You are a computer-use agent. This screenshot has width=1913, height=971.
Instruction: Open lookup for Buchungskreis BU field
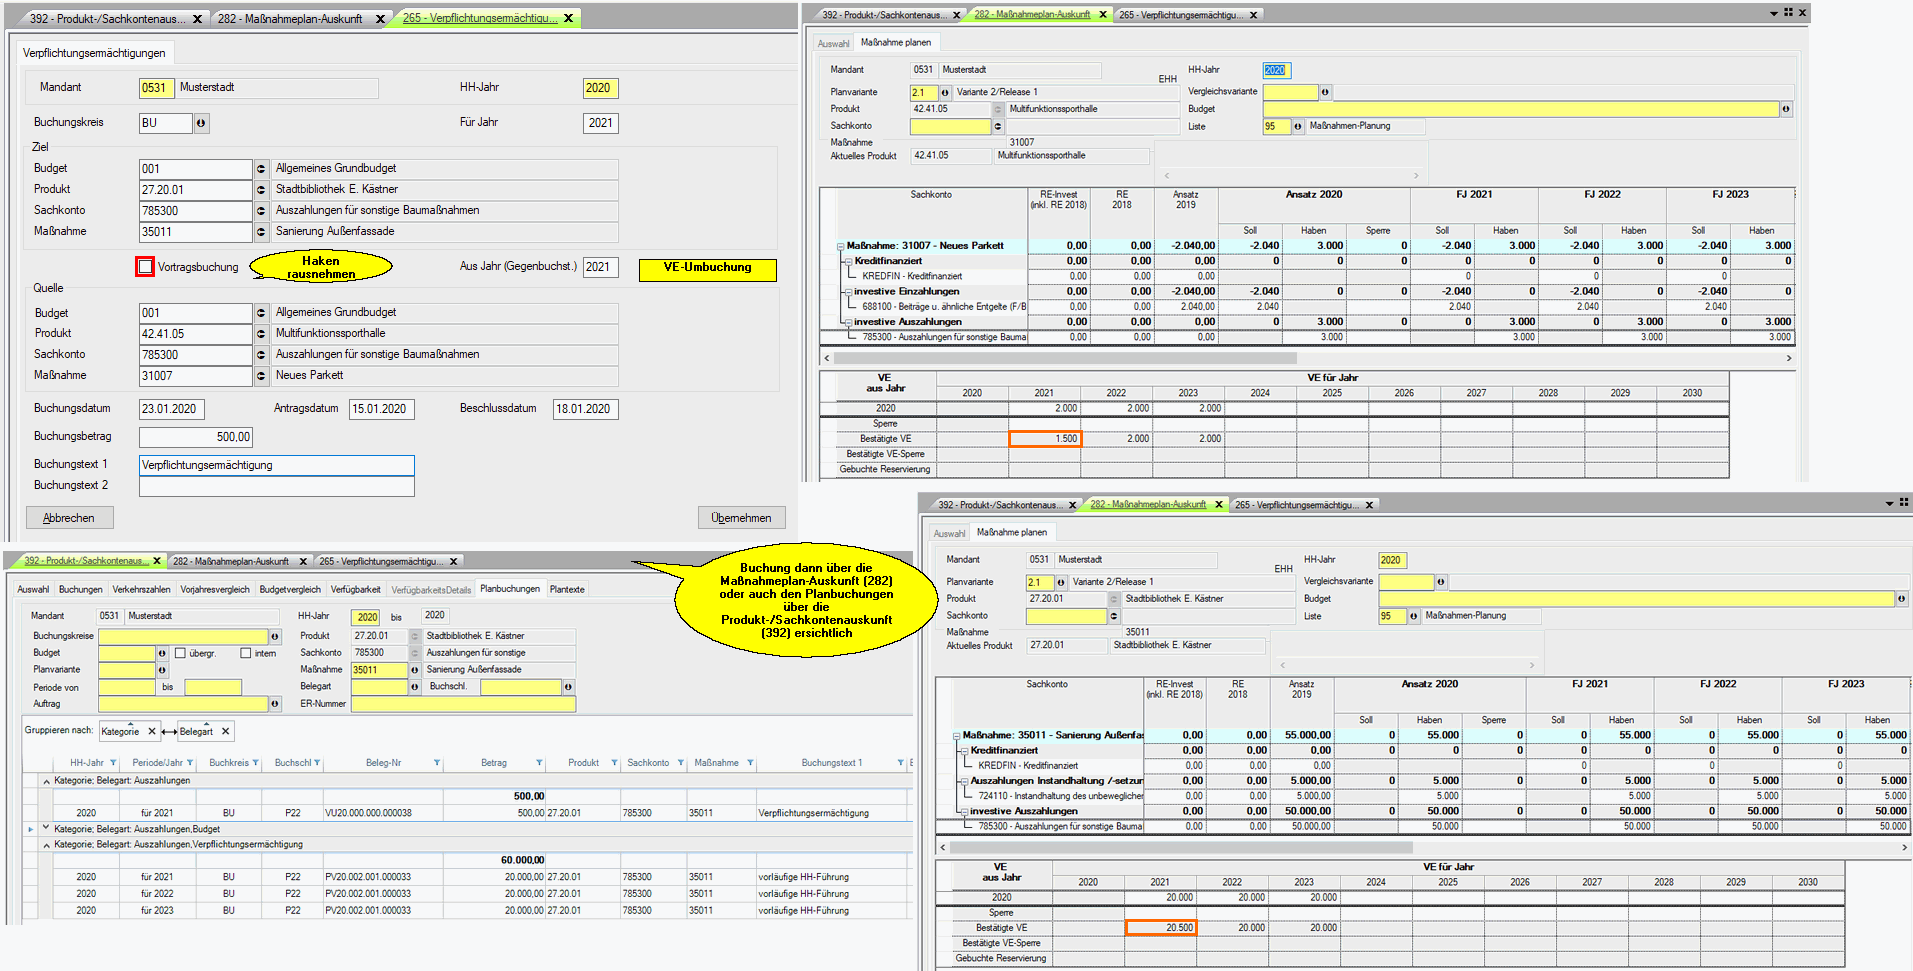(x=201, y=123)
